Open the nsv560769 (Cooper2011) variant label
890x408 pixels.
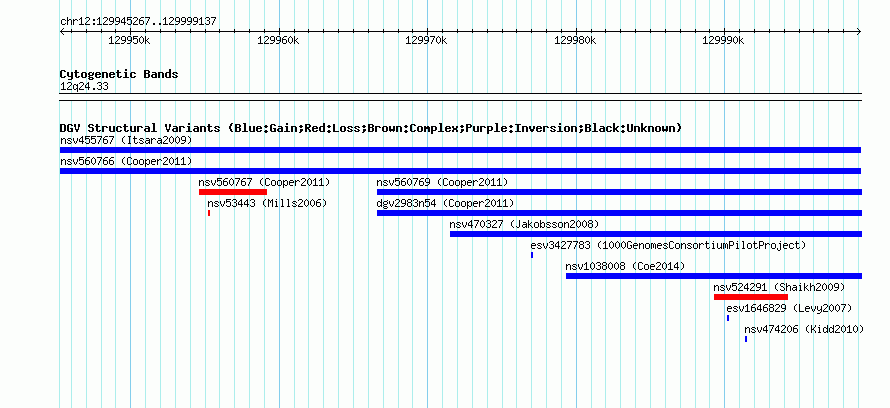(442, 182)
